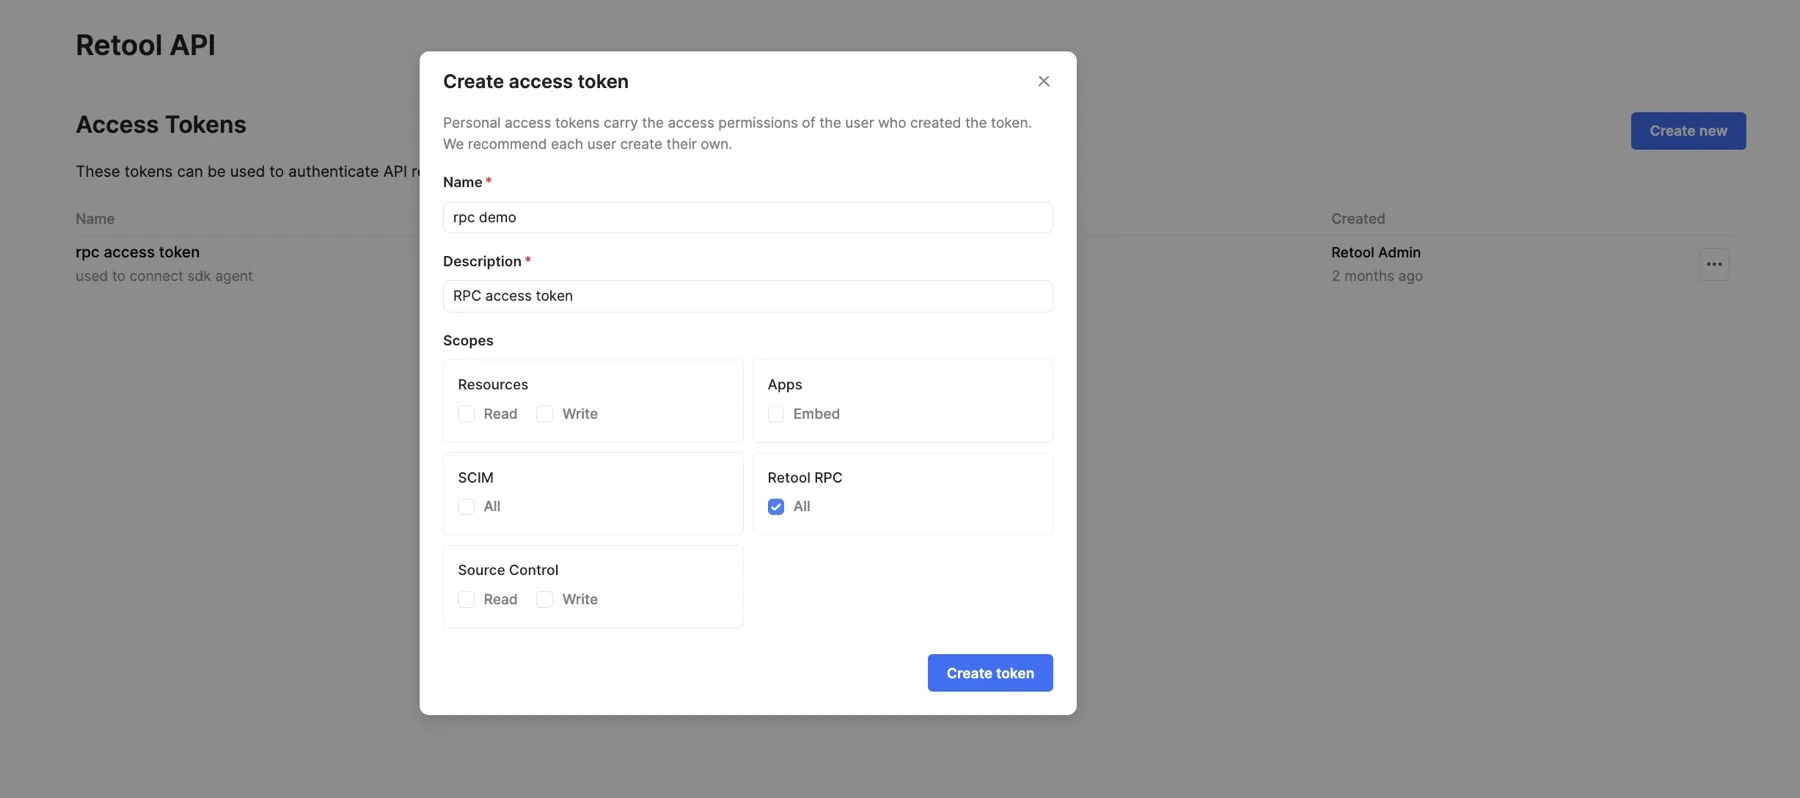Click the Retool Admin creator text
The height and width of the screenshot is (798, 1800).
1375,252
